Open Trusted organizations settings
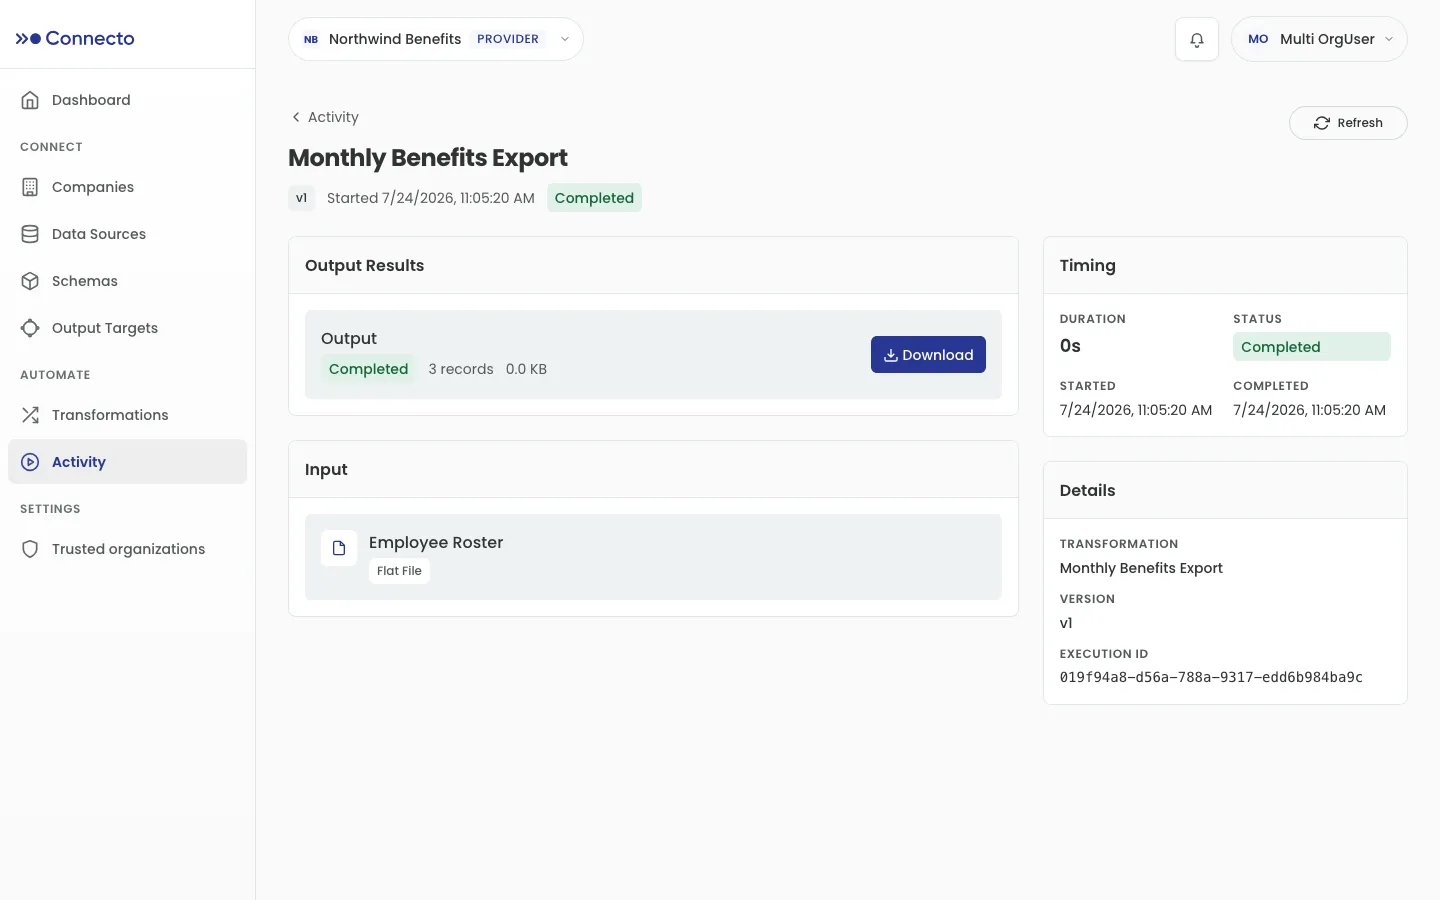 point(127,549)
